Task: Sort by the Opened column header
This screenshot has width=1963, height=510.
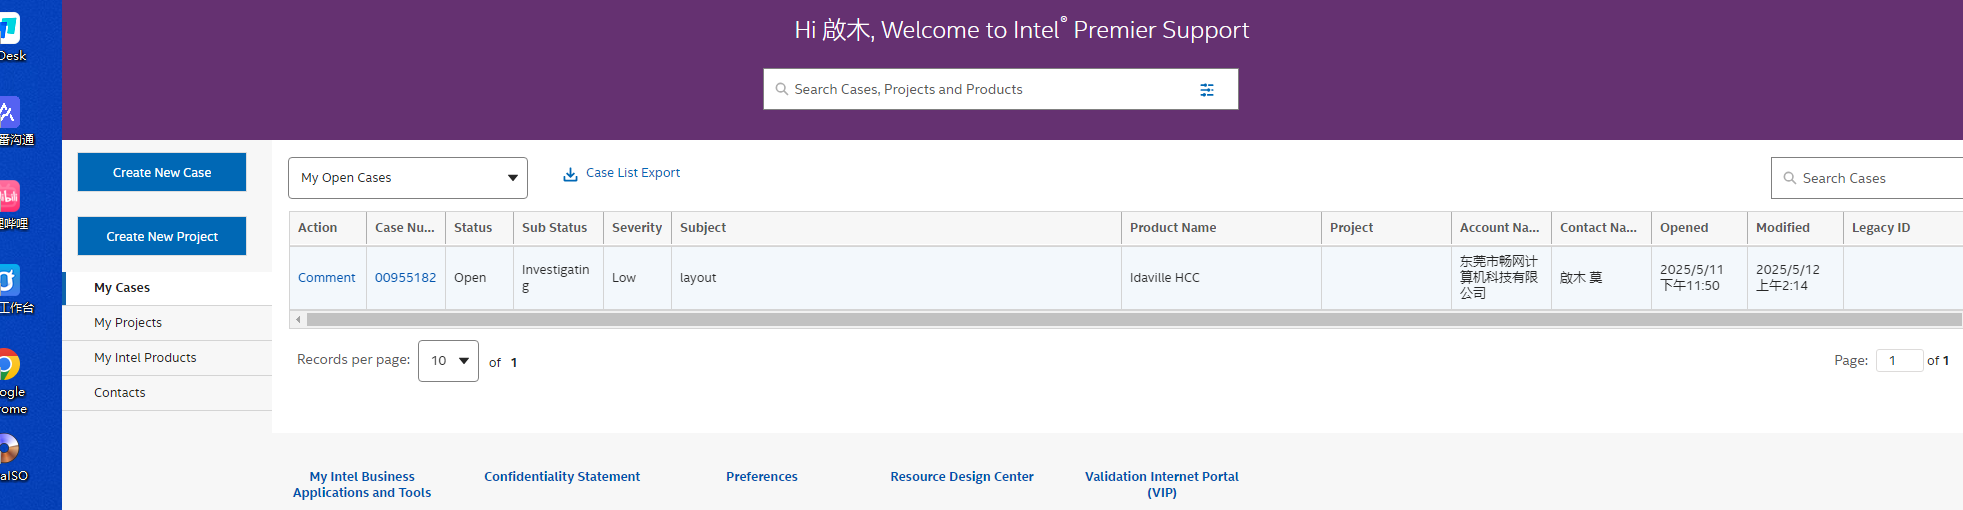Action: tap(1699, 228)
